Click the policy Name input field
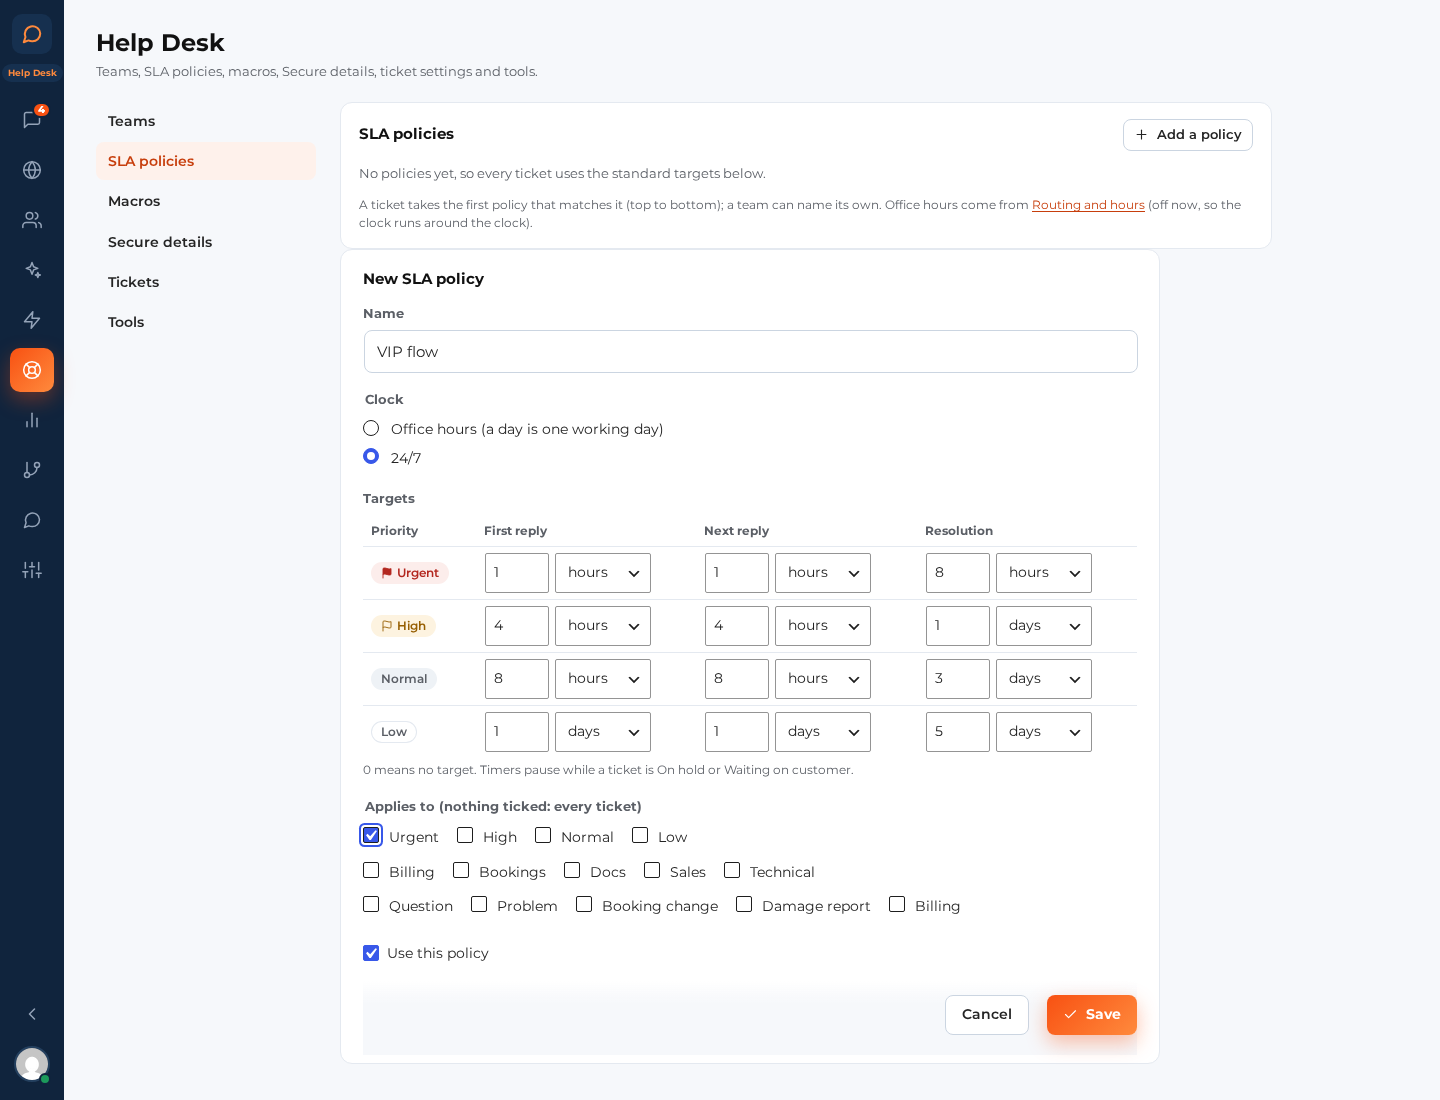Screen dimensions: 1440x1100 pyautogui.click(x=751, y=352)
